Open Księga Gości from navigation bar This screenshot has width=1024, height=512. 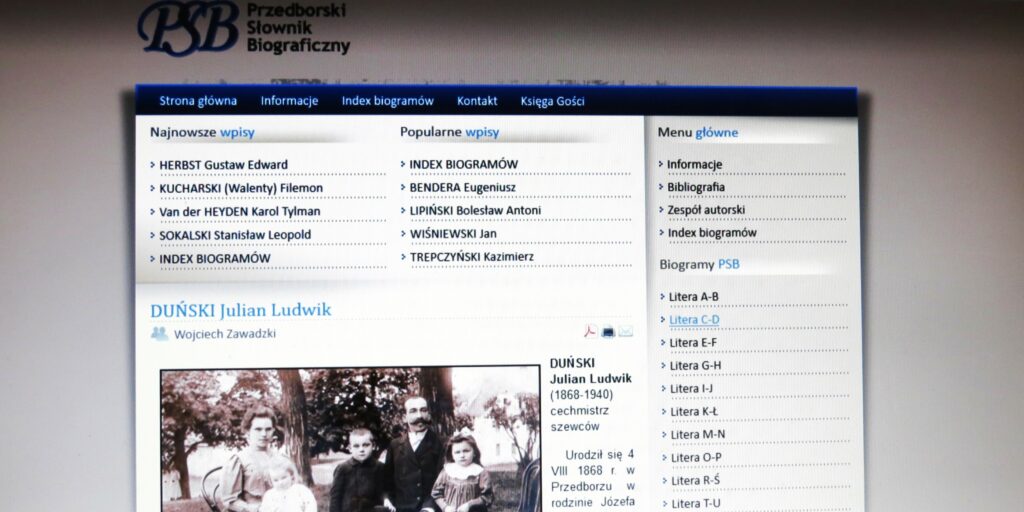coord(552,101)
